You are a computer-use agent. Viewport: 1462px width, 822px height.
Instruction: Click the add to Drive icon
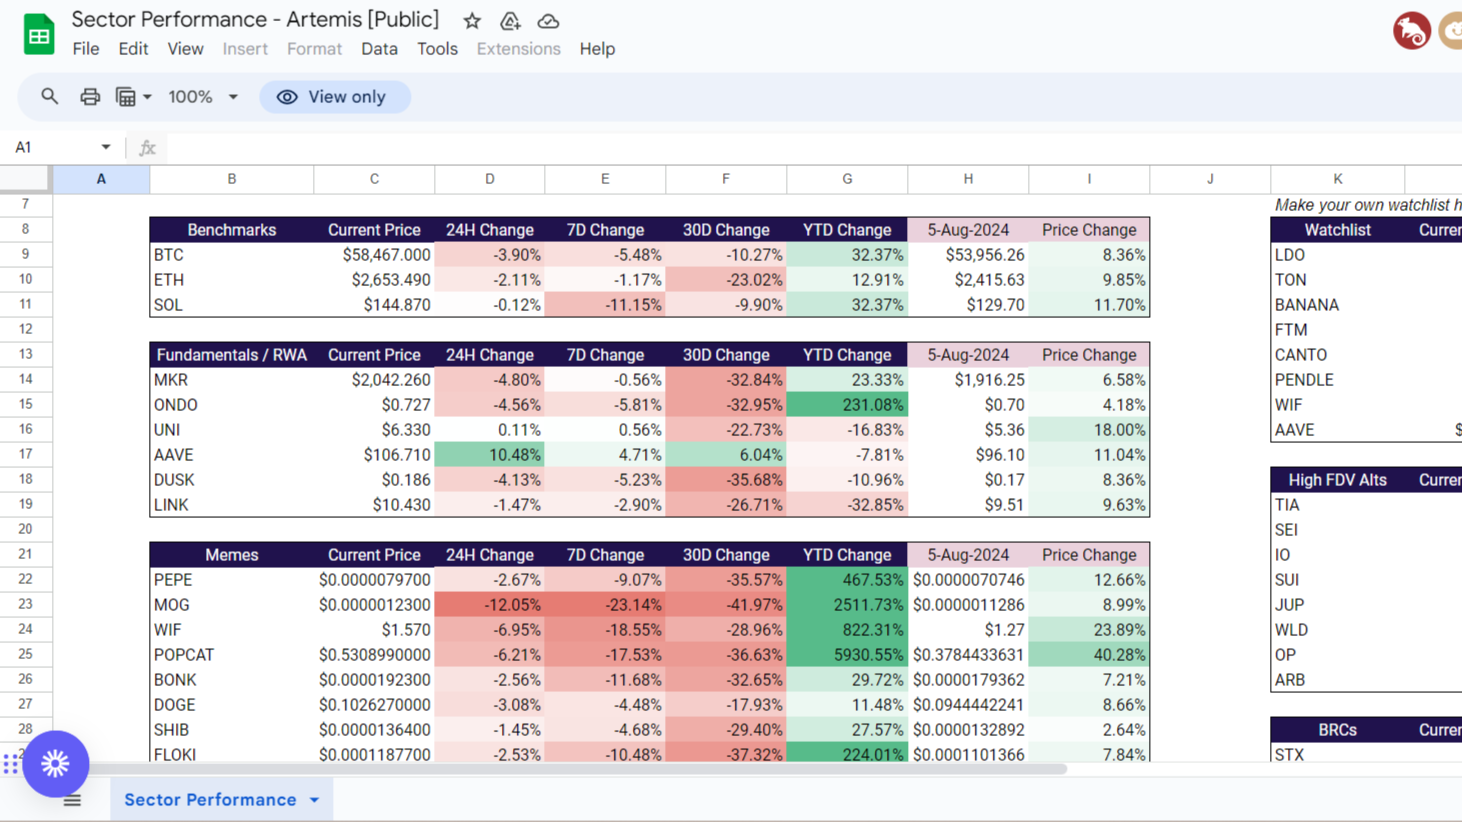[510, 20]
